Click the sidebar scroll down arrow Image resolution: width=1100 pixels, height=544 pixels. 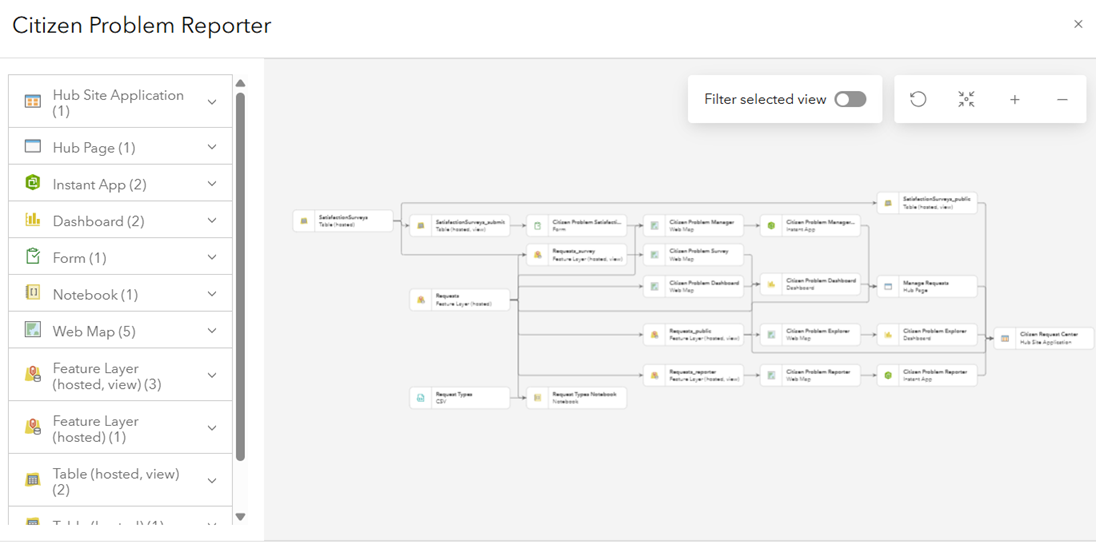pyautogui.click(x=240, y=517)
